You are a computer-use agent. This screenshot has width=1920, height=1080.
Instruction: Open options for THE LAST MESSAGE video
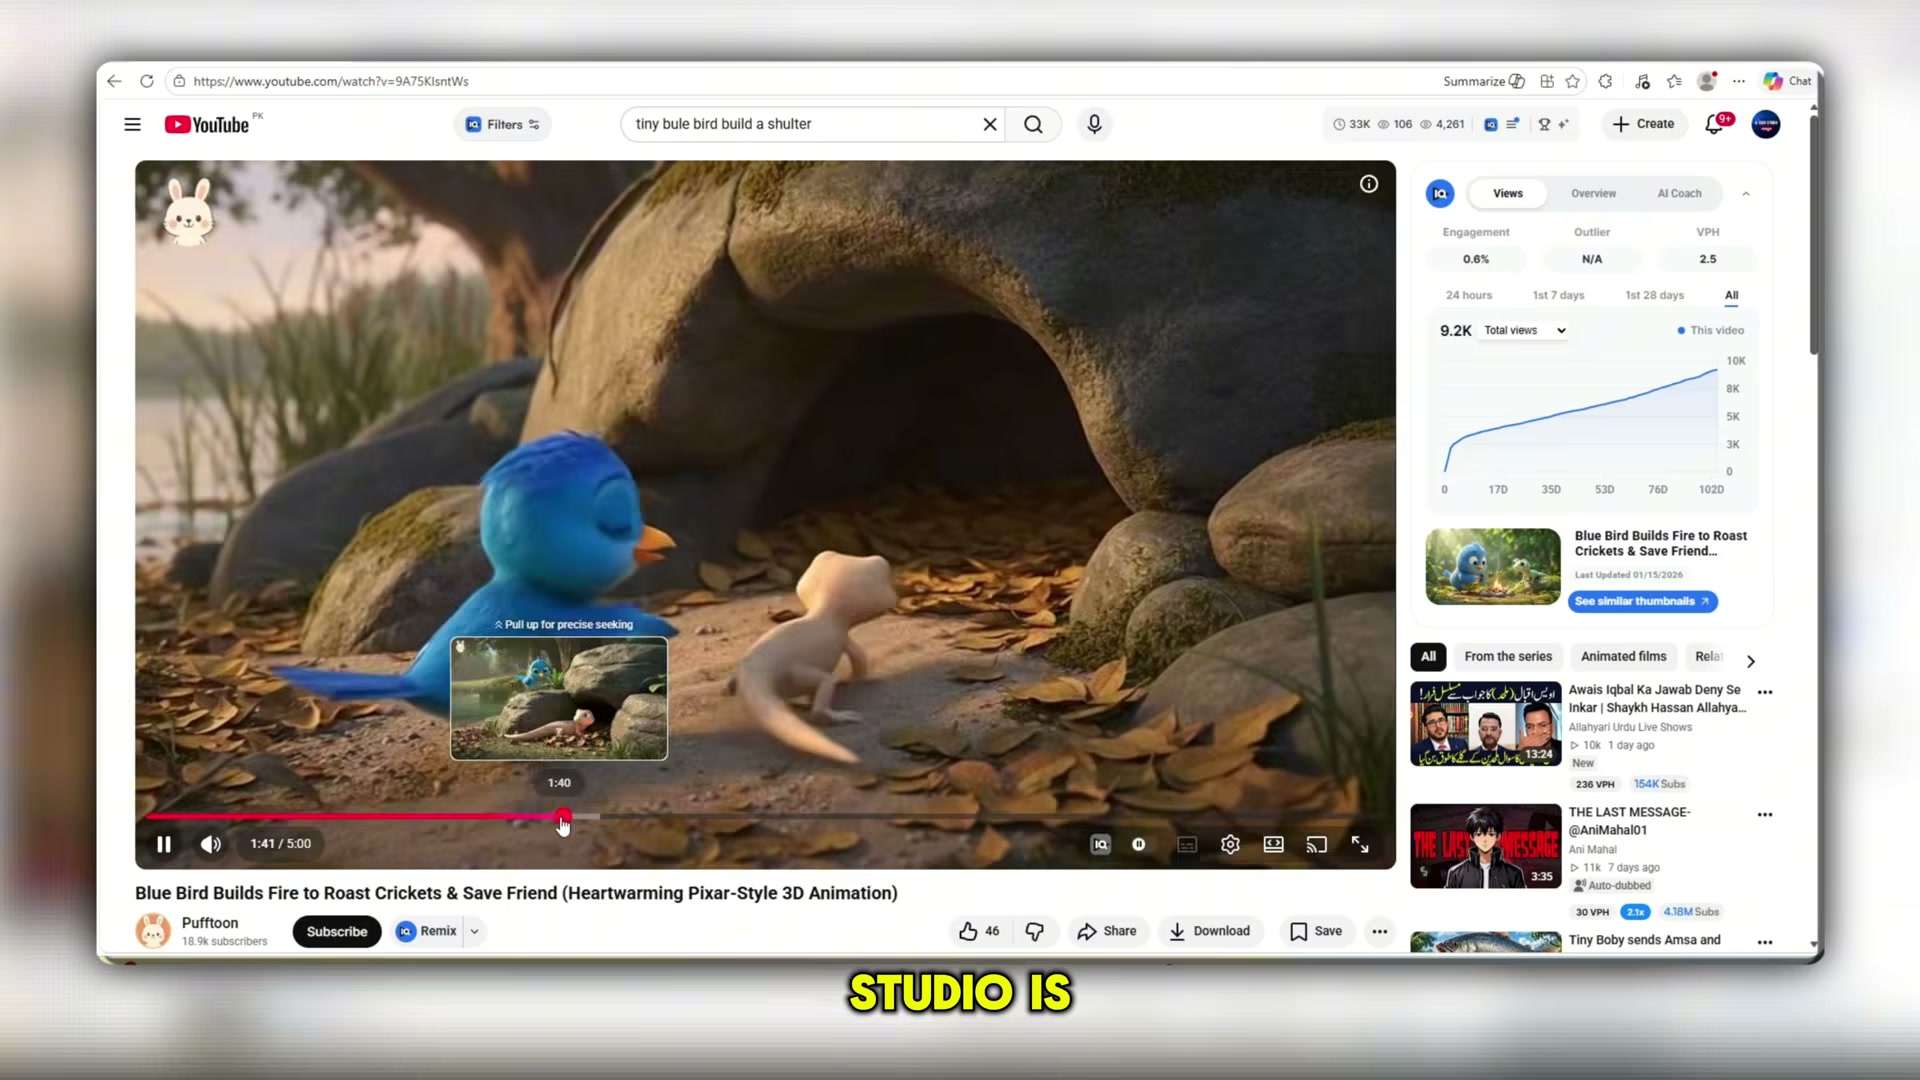click(x=1765, y=815)
